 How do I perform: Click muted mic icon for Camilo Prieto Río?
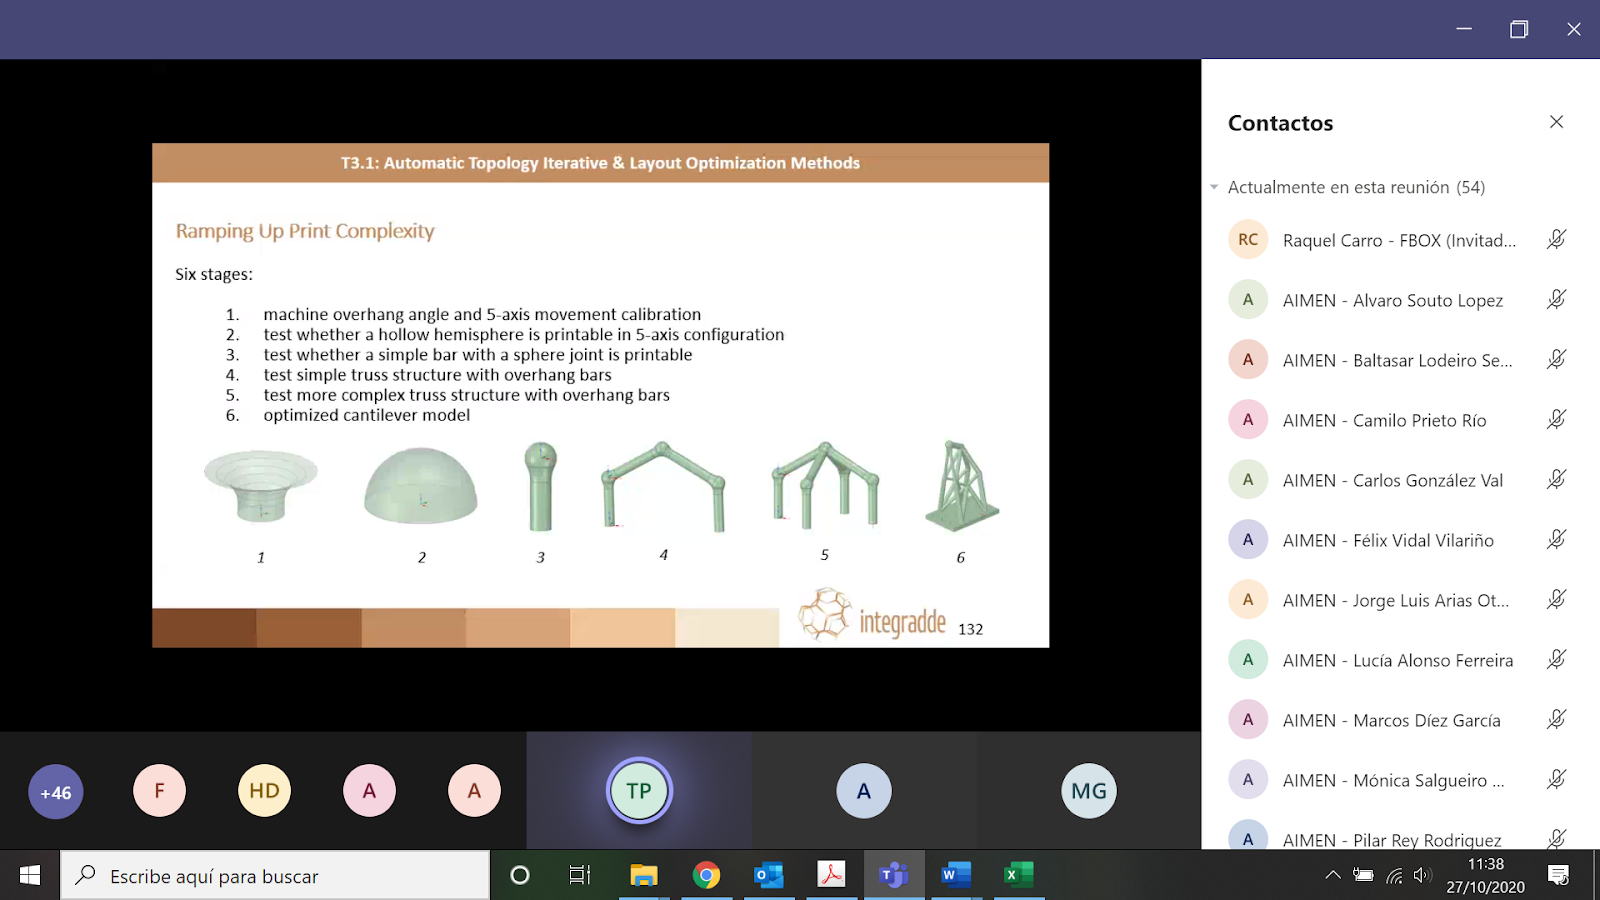(x=1556, y=420)
